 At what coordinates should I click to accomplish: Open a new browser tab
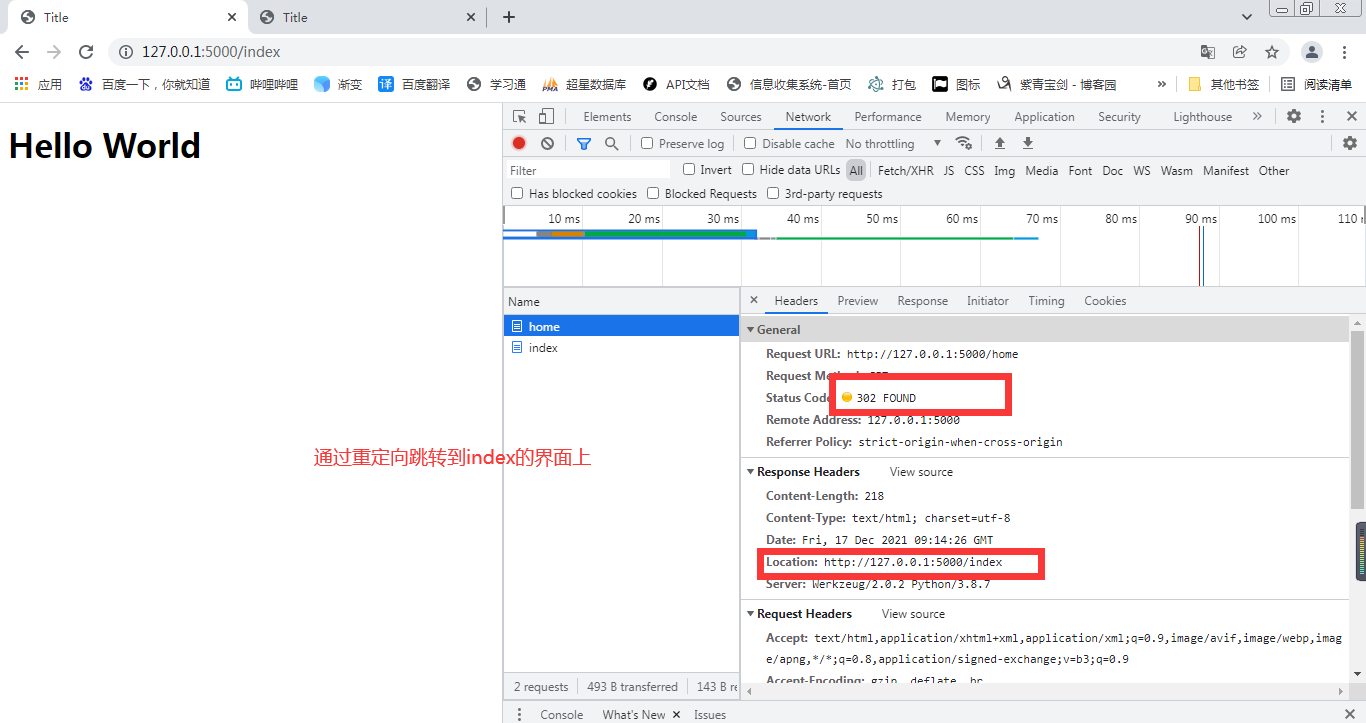click(x=509, y=17)
